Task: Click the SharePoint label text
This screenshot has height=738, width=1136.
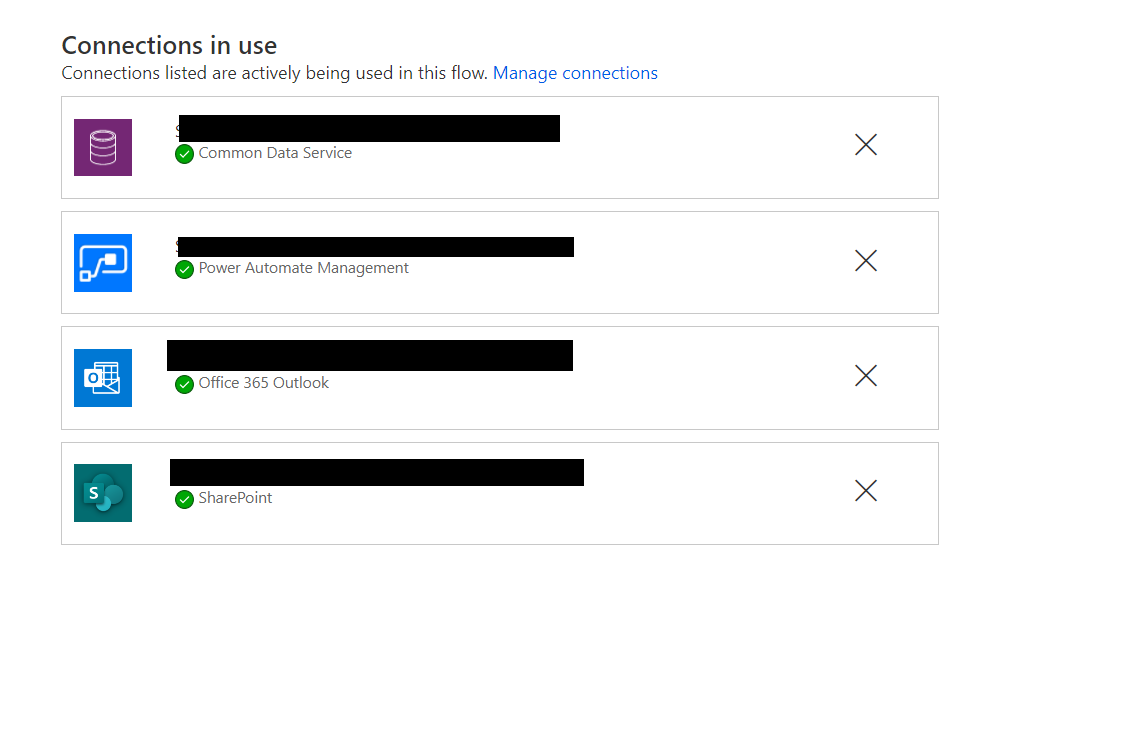Action: coord(234,498)
